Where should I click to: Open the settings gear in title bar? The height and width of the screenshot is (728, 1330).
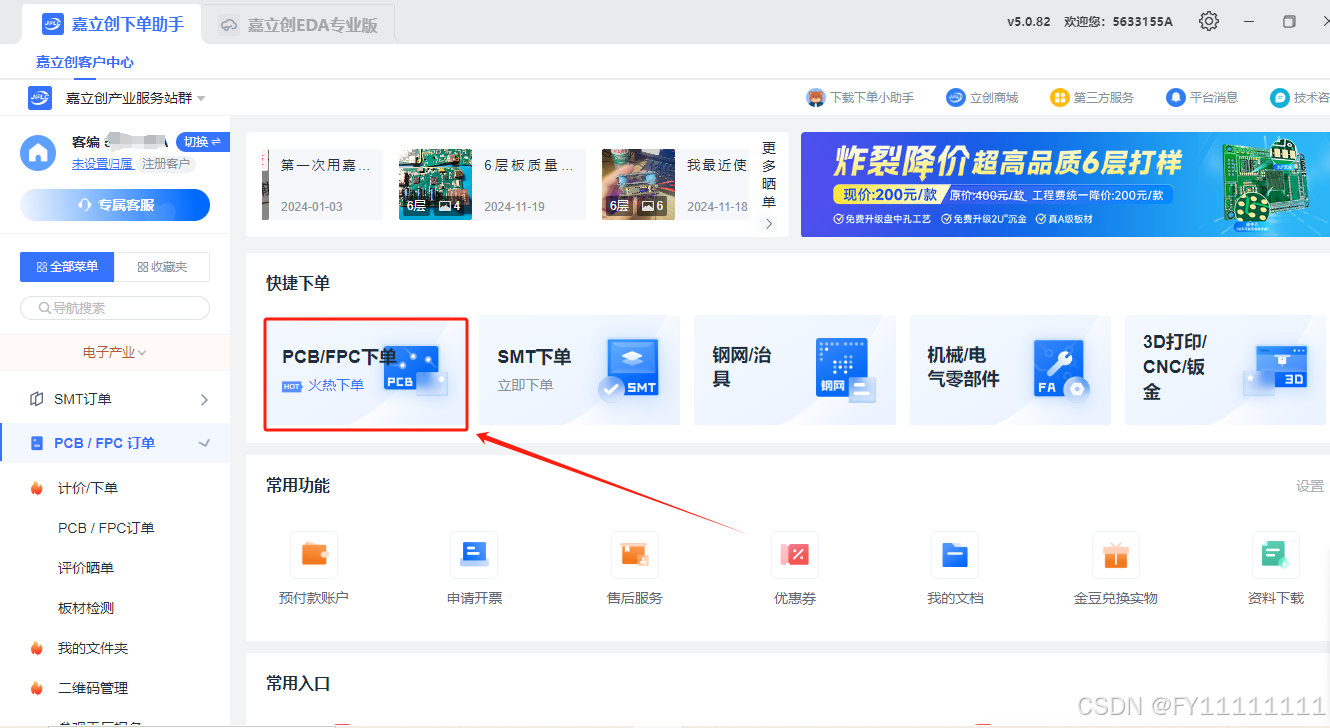1209,21
